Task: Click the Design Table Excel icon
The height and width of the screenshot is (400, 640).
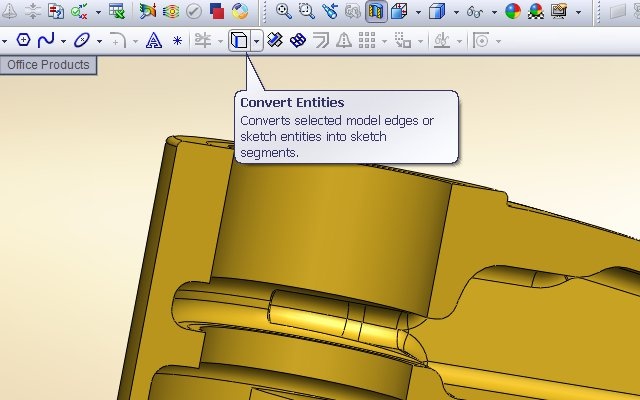Action: point(117,11)
